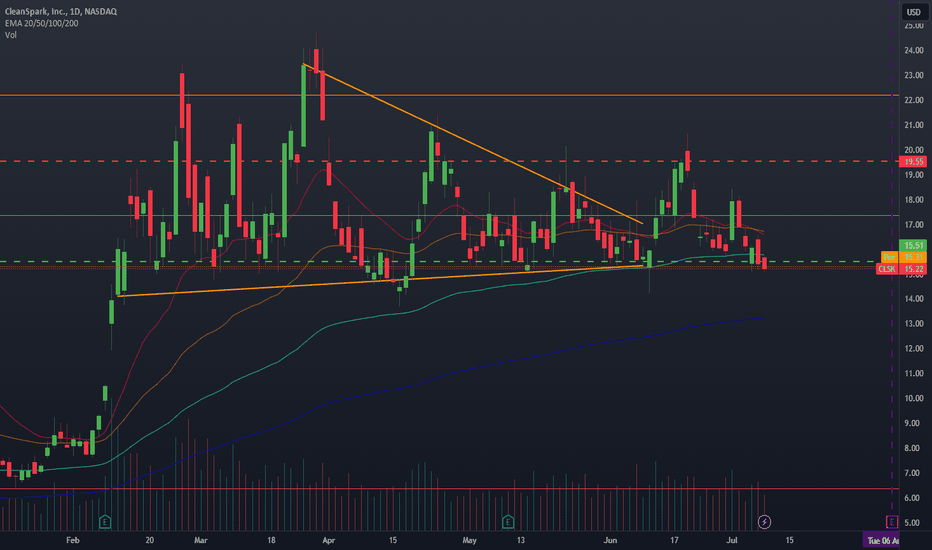The image size is (932, 550).
Task: Click the May label on time axis
Action: coord(469,540)
